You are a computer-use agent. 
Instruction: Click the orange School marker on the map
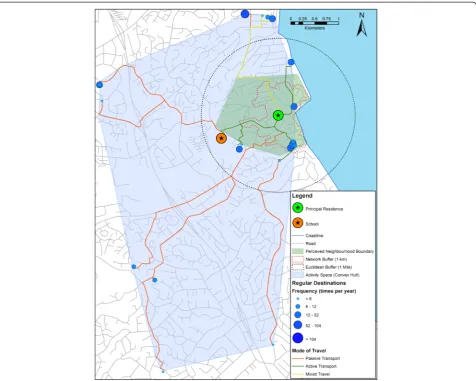click(x=221, y=138)
